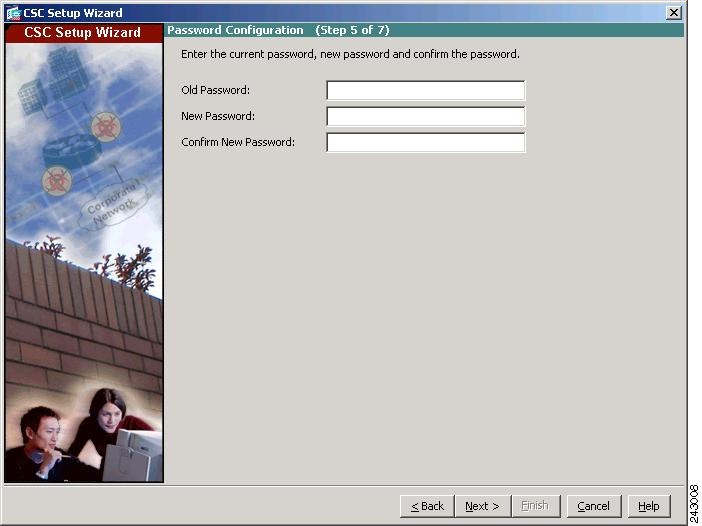Screen dimensions: 702x526
Task: Go back with the Back button
Action: [427, 506]
